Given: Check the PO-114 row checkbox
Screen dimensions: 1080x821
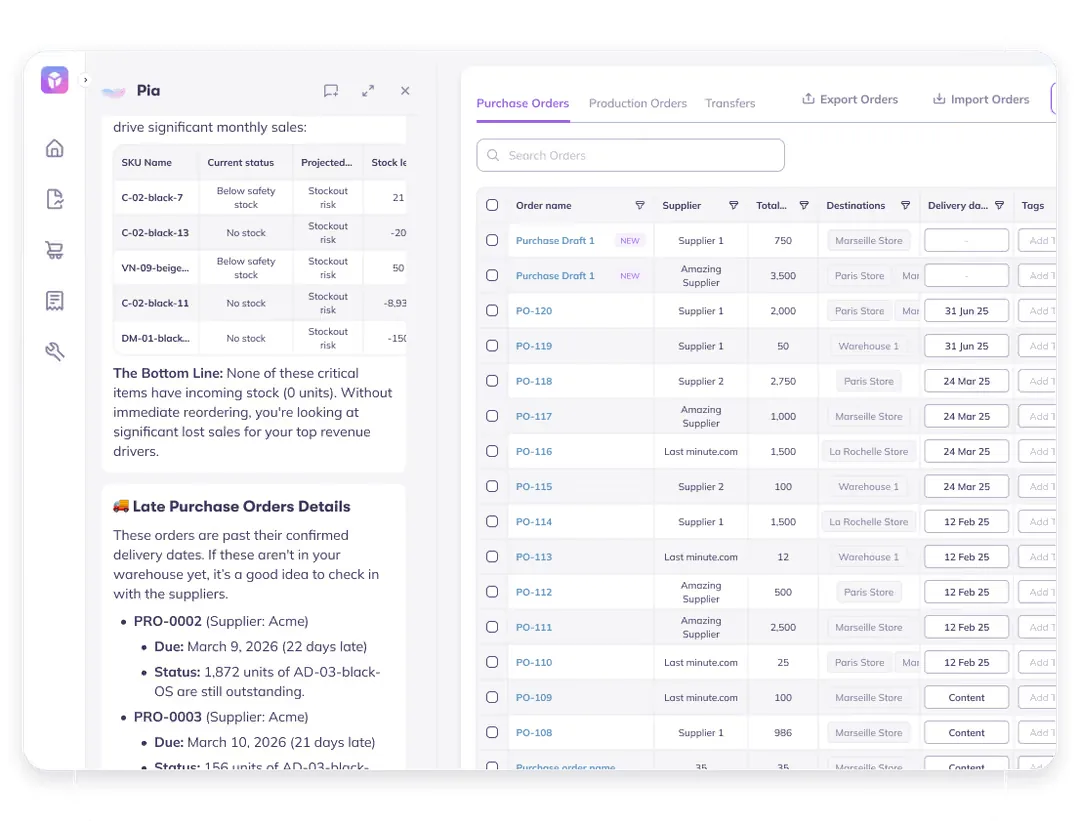Looking at the screenshot, I should coord(492,521).
